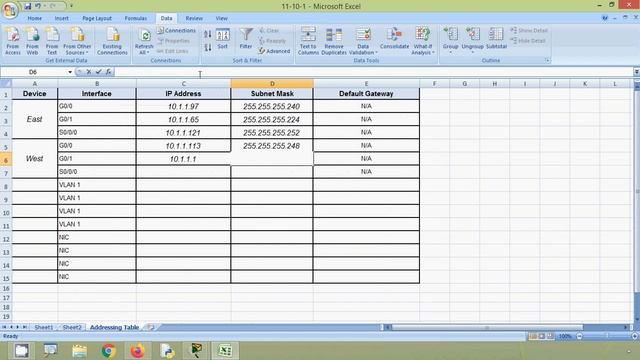Viewport: 640px width, 360px height.
Task: Ungroup the selected rows
Action: (473, 40)
